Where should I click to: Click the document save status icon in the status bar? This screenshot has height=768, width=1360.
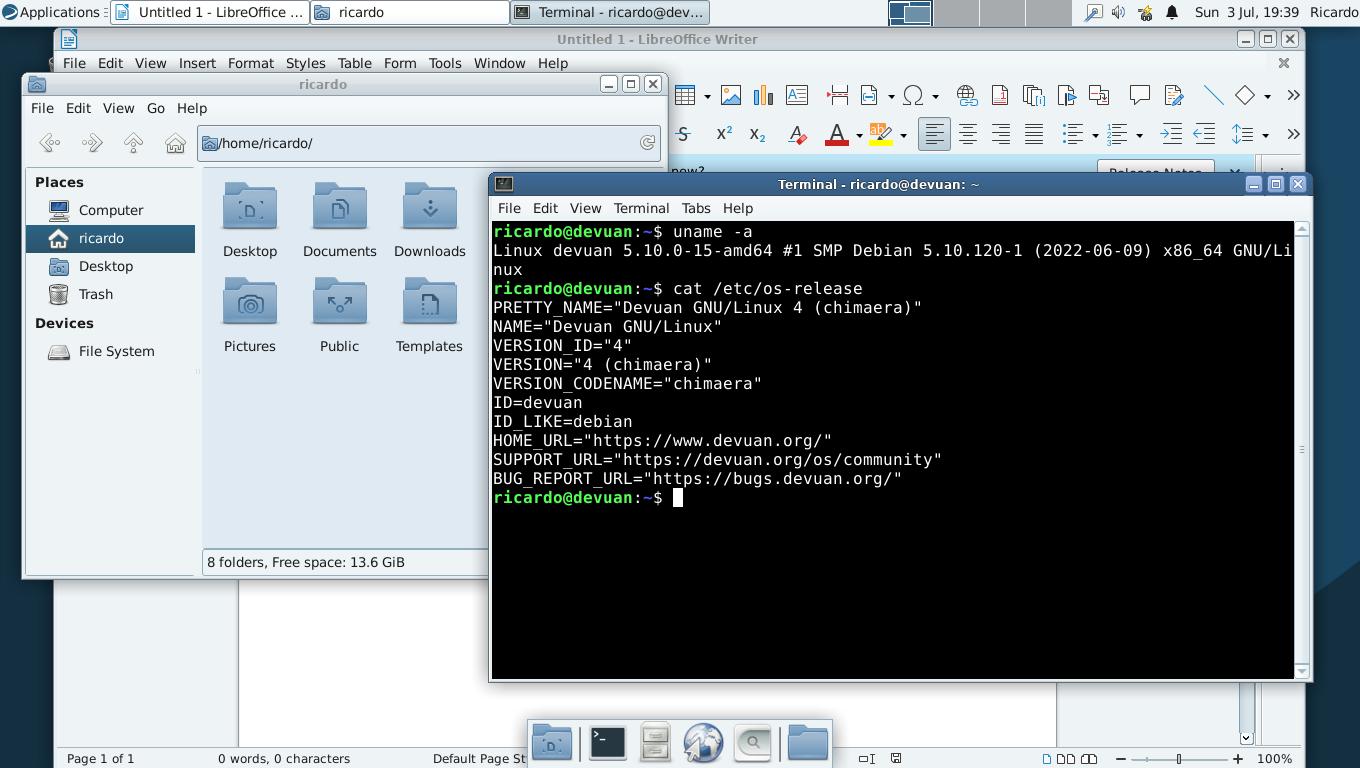pyautogui.click(x=896, y=759)
